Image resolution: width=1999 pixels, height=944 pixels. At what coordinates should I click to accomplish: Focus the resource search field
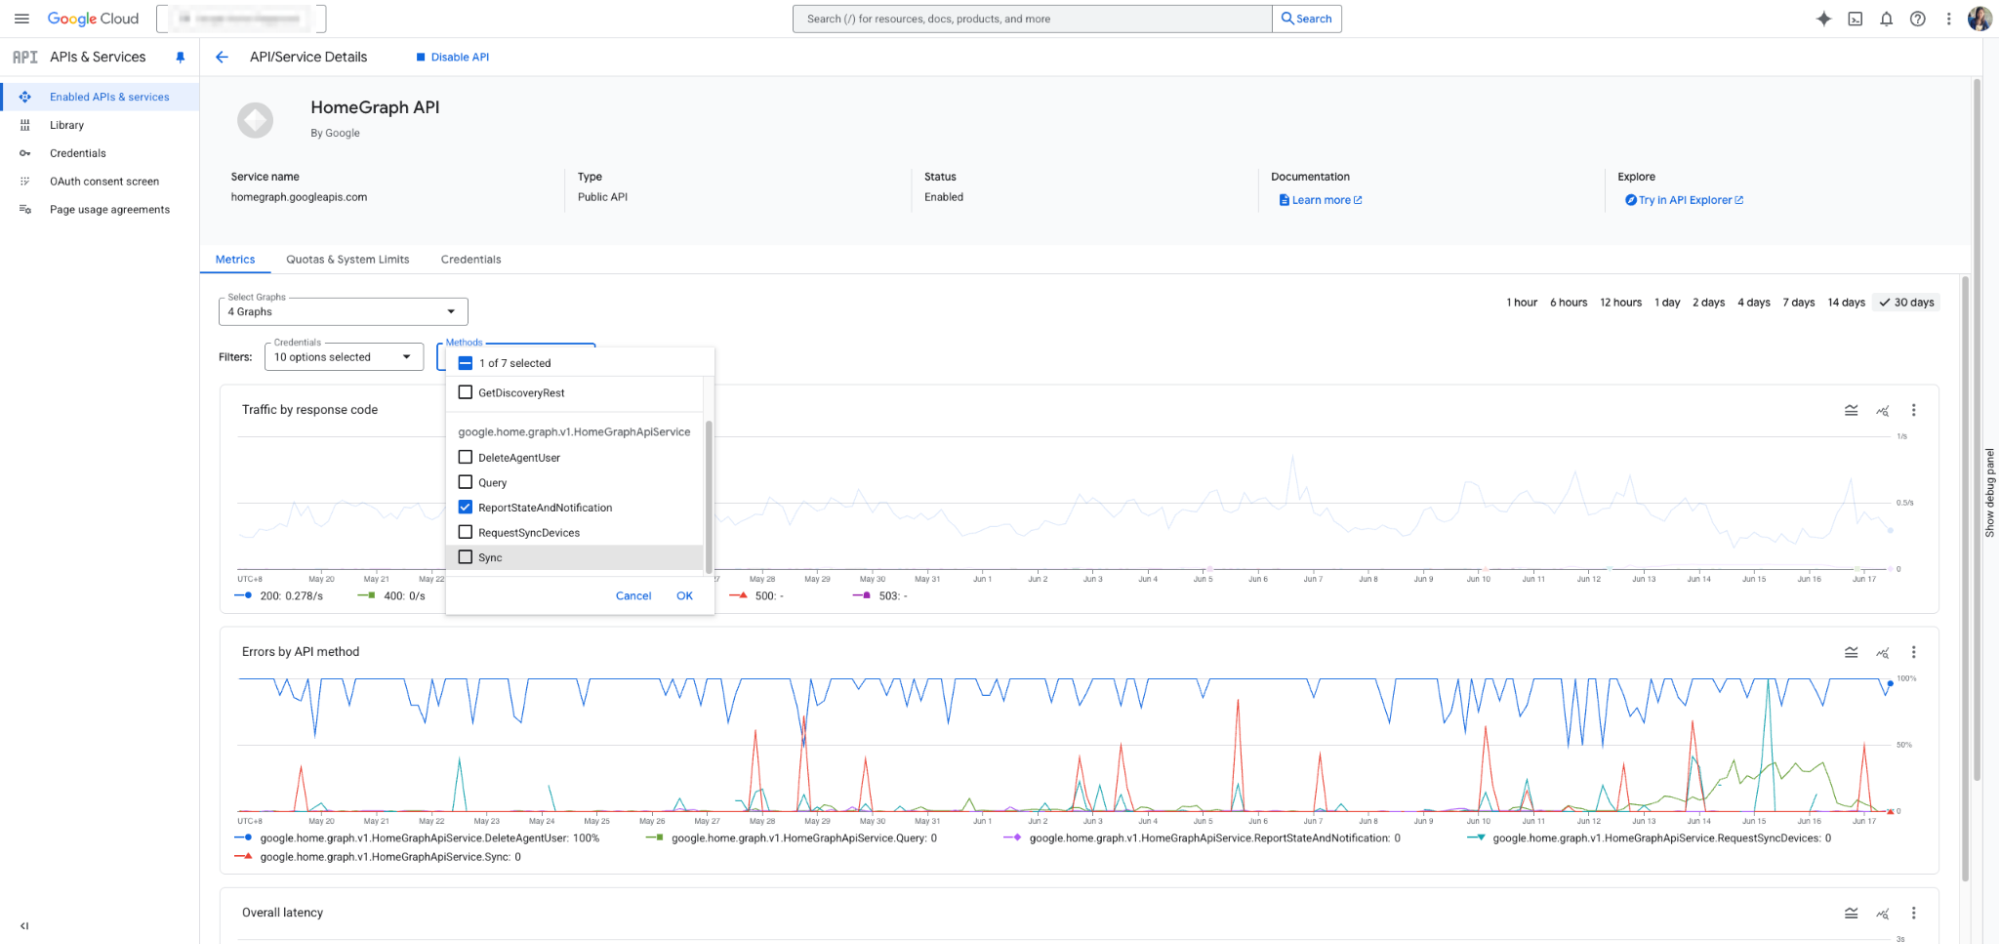point(1030,18)
